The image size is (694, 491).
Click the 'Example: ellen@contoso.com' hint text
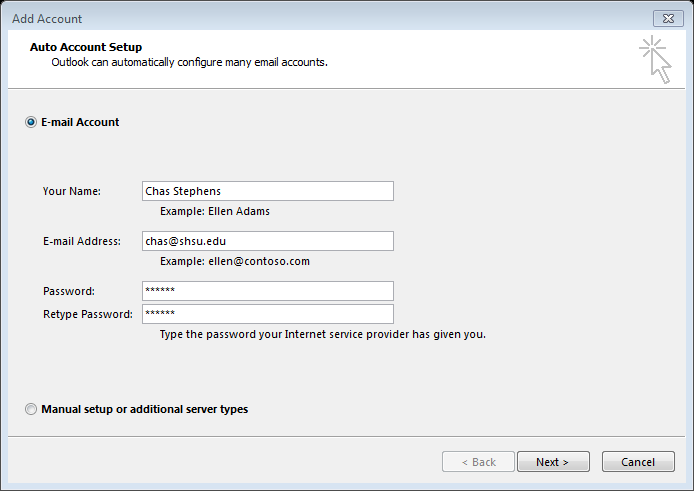[x=235, y=261]
